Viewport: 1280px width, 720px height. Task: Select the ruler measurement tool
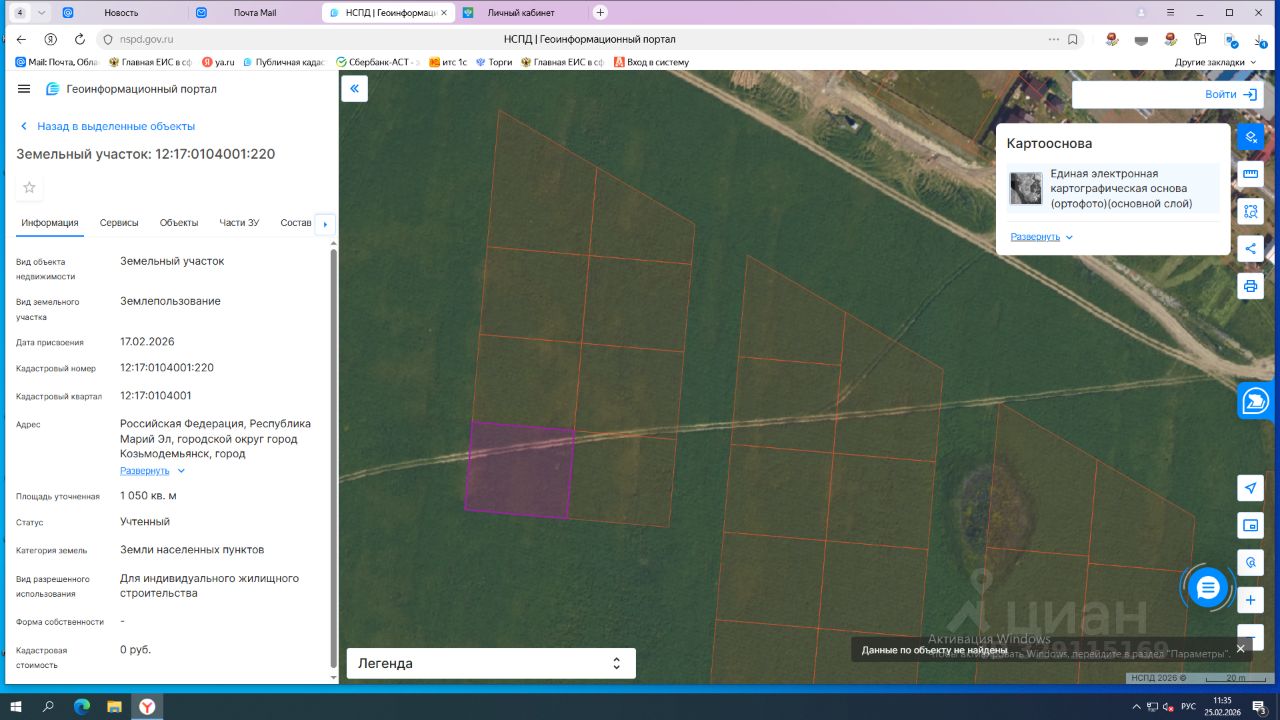pos(1250,174)
